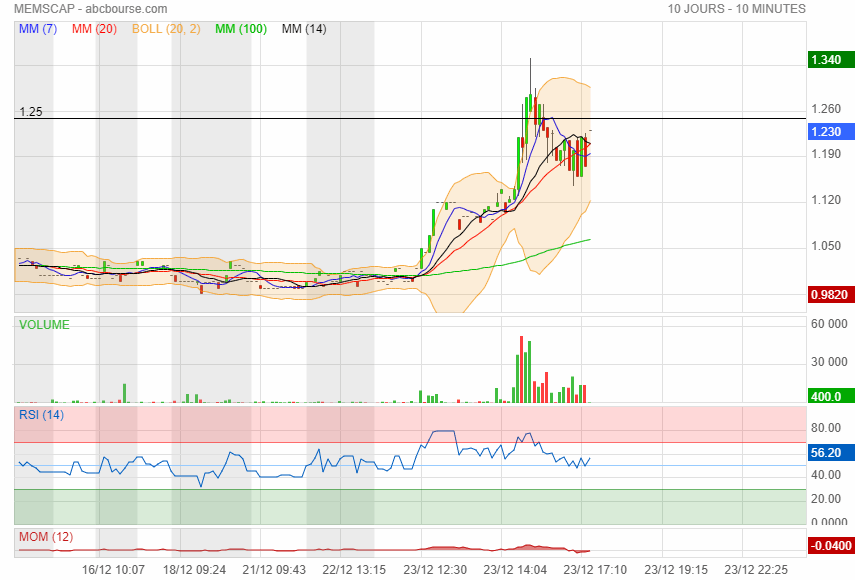Click the blue 1.230 current price tag
Screen dimensions: 855x580
point(831,131)
